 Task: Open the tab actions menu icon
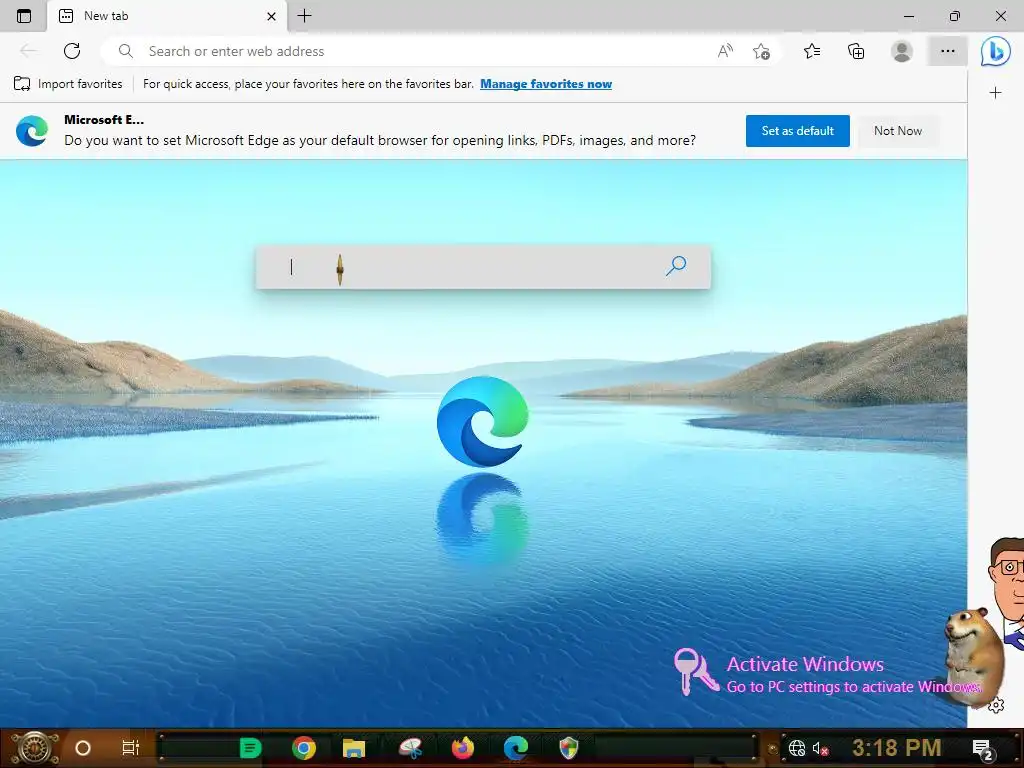pos(24,16)
